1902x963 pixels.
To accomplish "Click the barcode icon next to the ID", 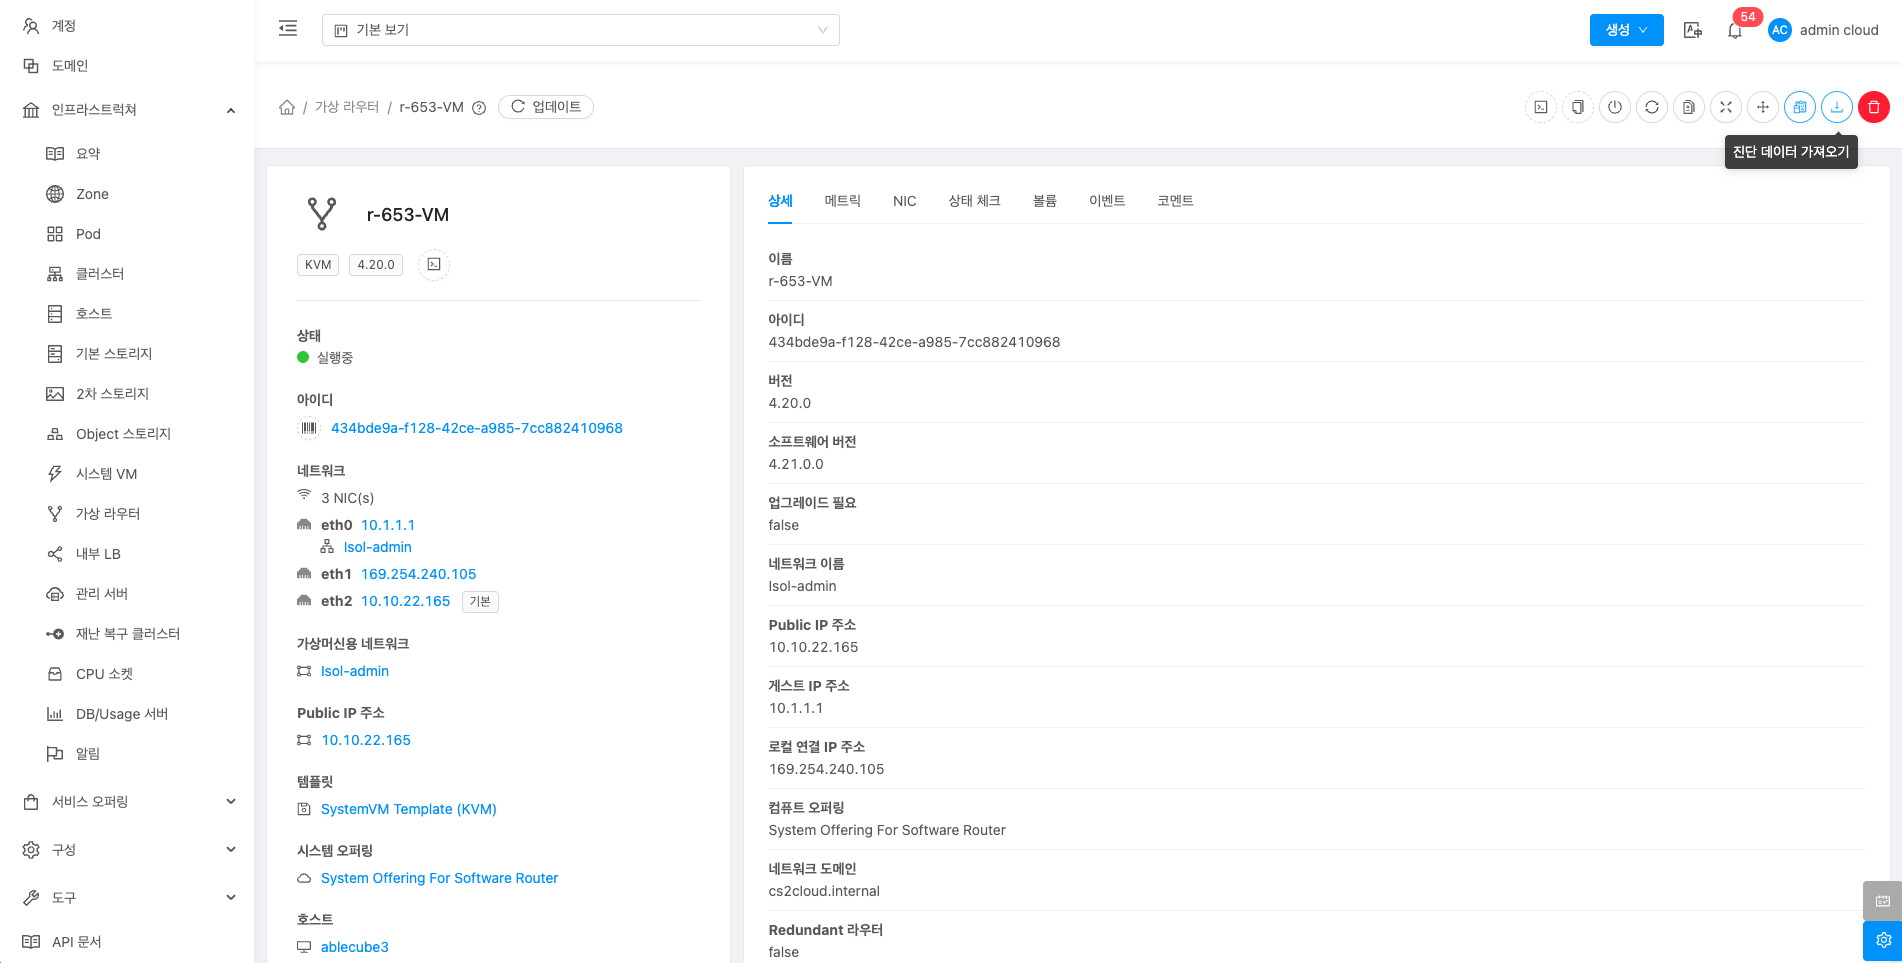I will click(309, 428).
